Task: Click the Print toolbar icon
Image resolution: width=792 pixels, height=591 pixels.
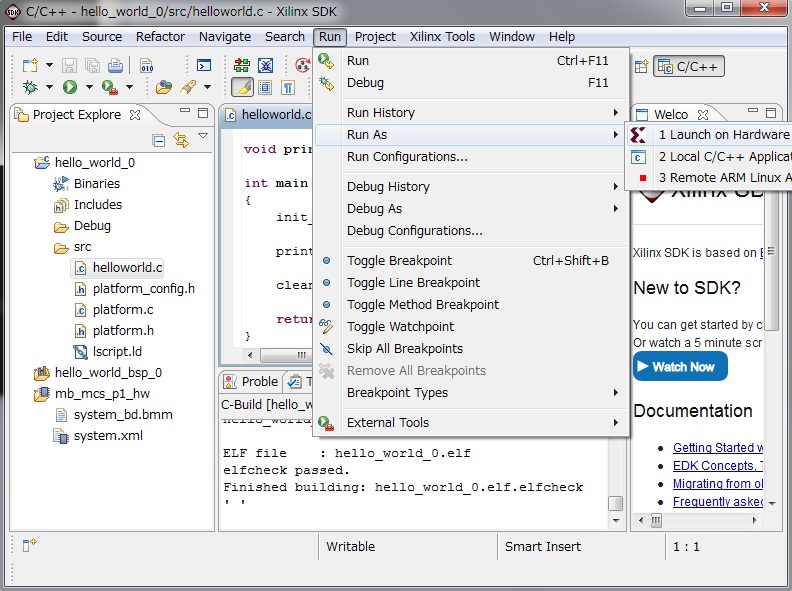Action: [115, 66]
